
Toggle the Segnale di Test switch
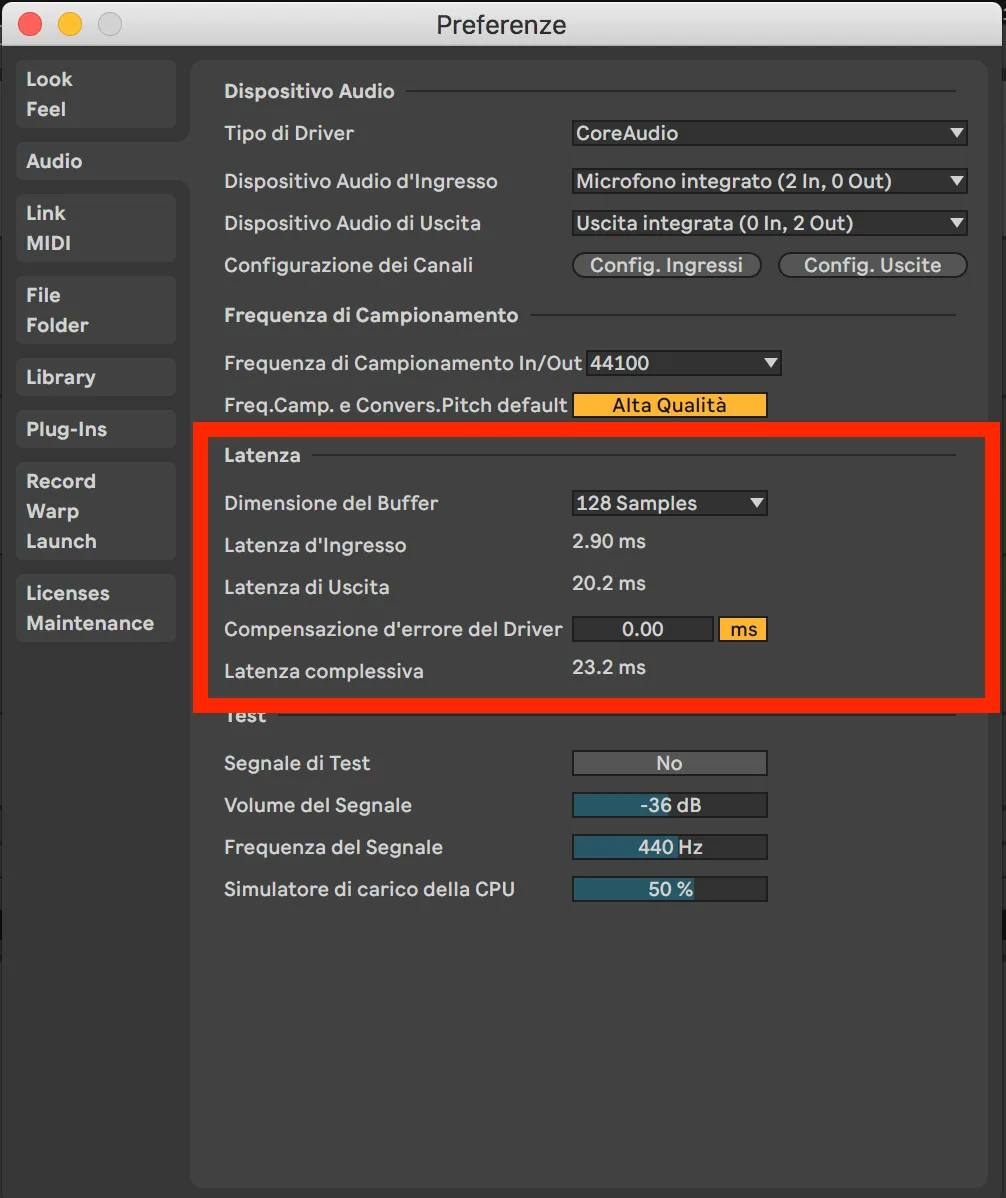670,763
